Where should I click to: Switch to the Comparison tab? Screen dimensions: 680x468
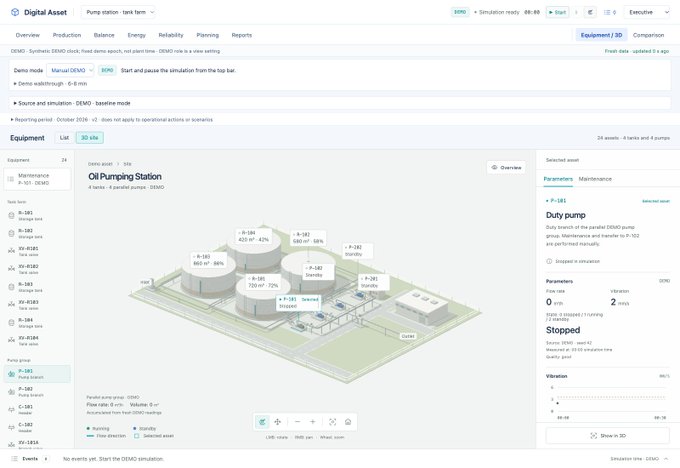pyautogui.click(x=648, y=35)
